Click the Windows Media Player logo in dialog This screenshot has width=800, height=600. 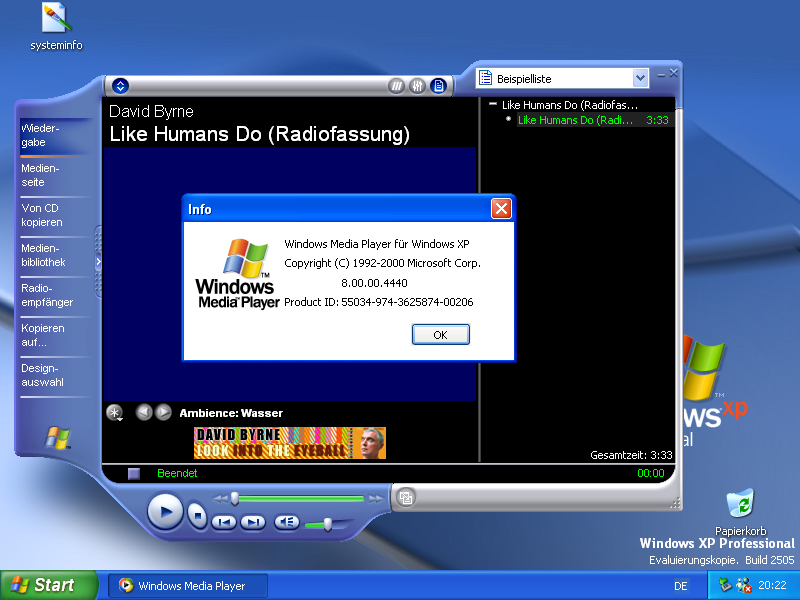point(237,273)
